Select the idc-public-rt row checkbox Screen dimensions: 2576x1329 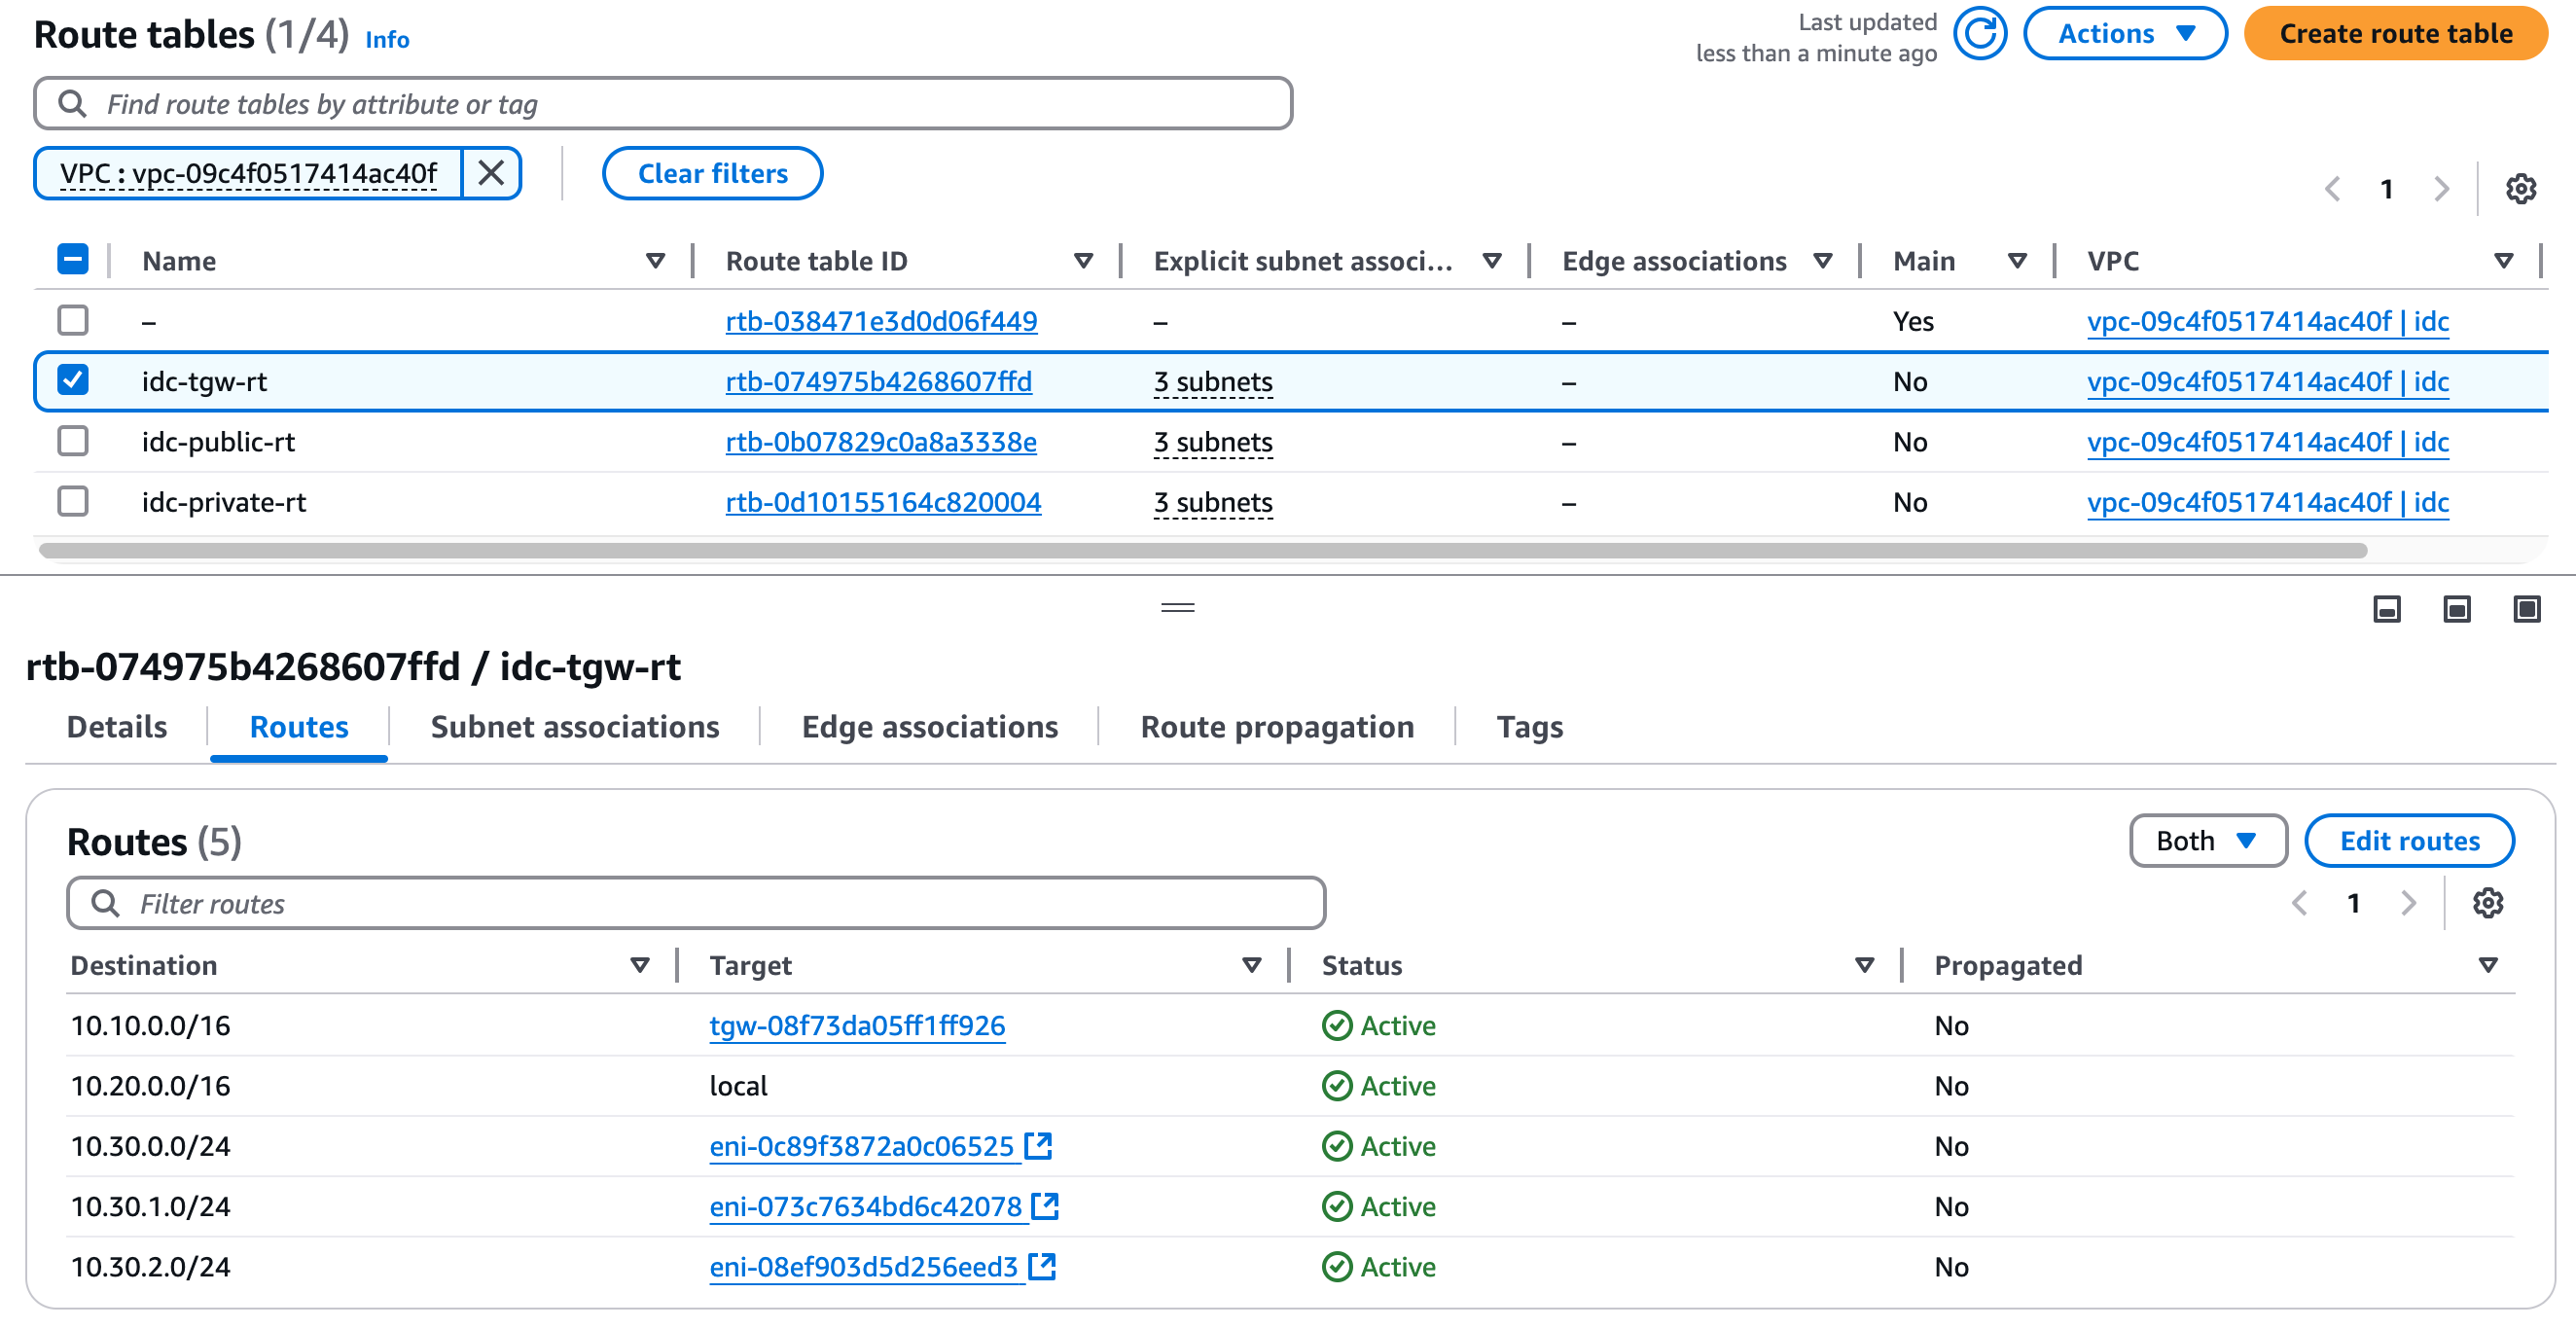[x=73, y=441]
